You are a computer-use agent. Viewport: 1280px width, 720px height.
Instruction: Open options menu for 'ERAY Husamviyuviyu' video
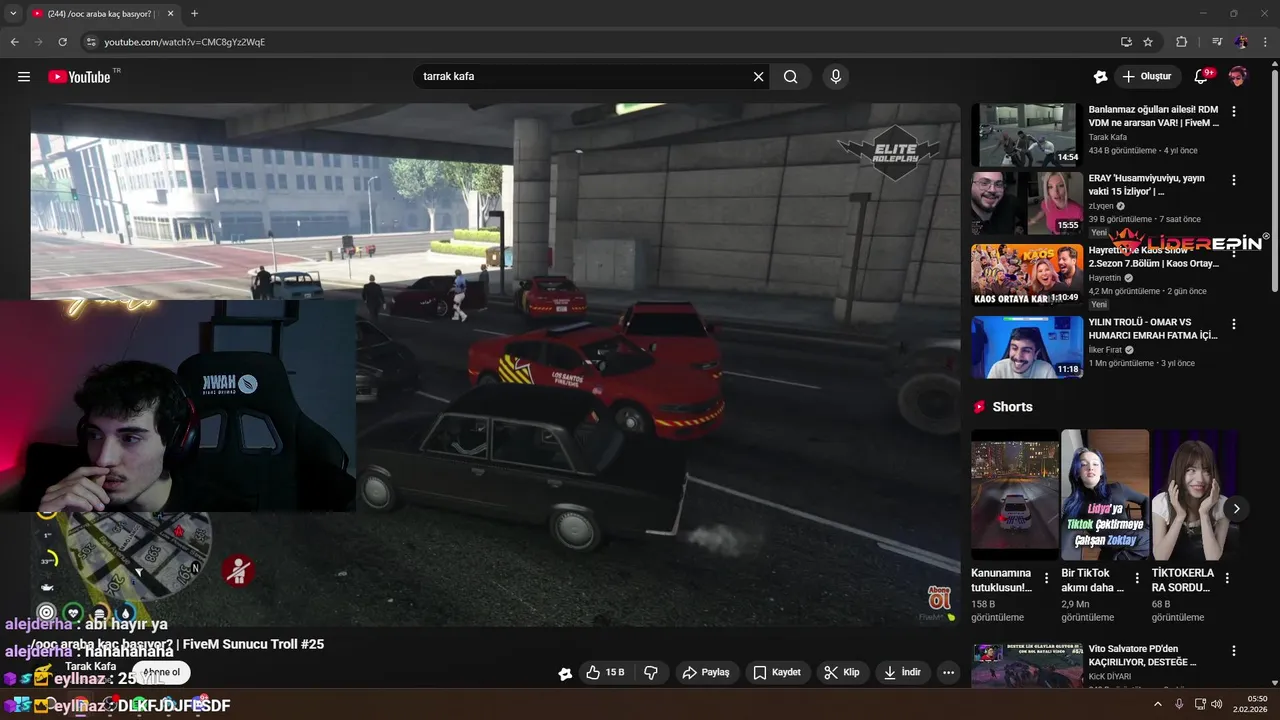[1234, 180]
